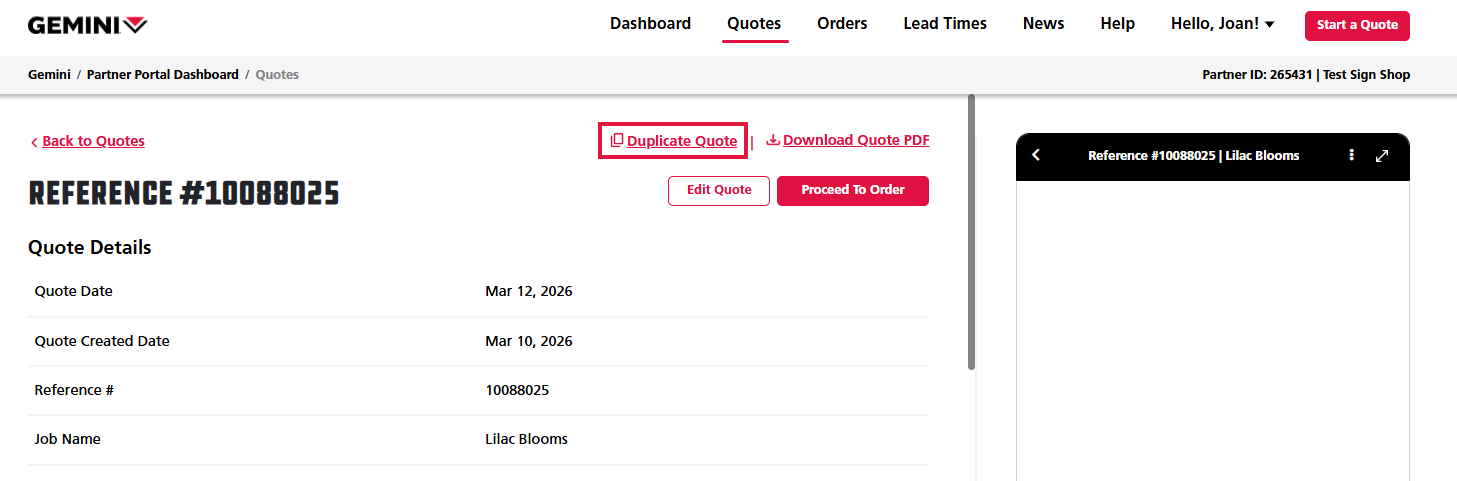
Task: Open the Help menu item
Action: [x=1117, y=24]
